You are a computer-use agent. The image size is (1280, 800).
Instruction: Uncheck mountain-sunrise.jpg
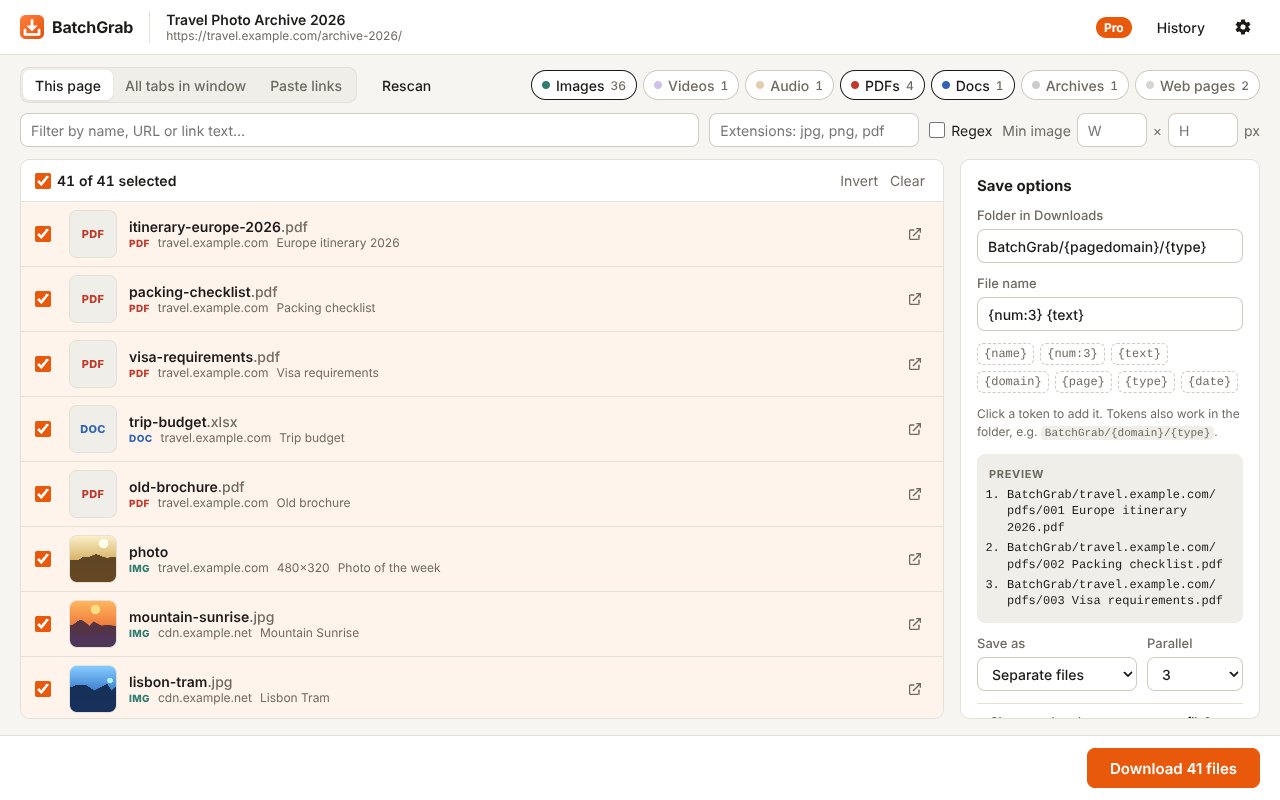[x=43, y=624]
